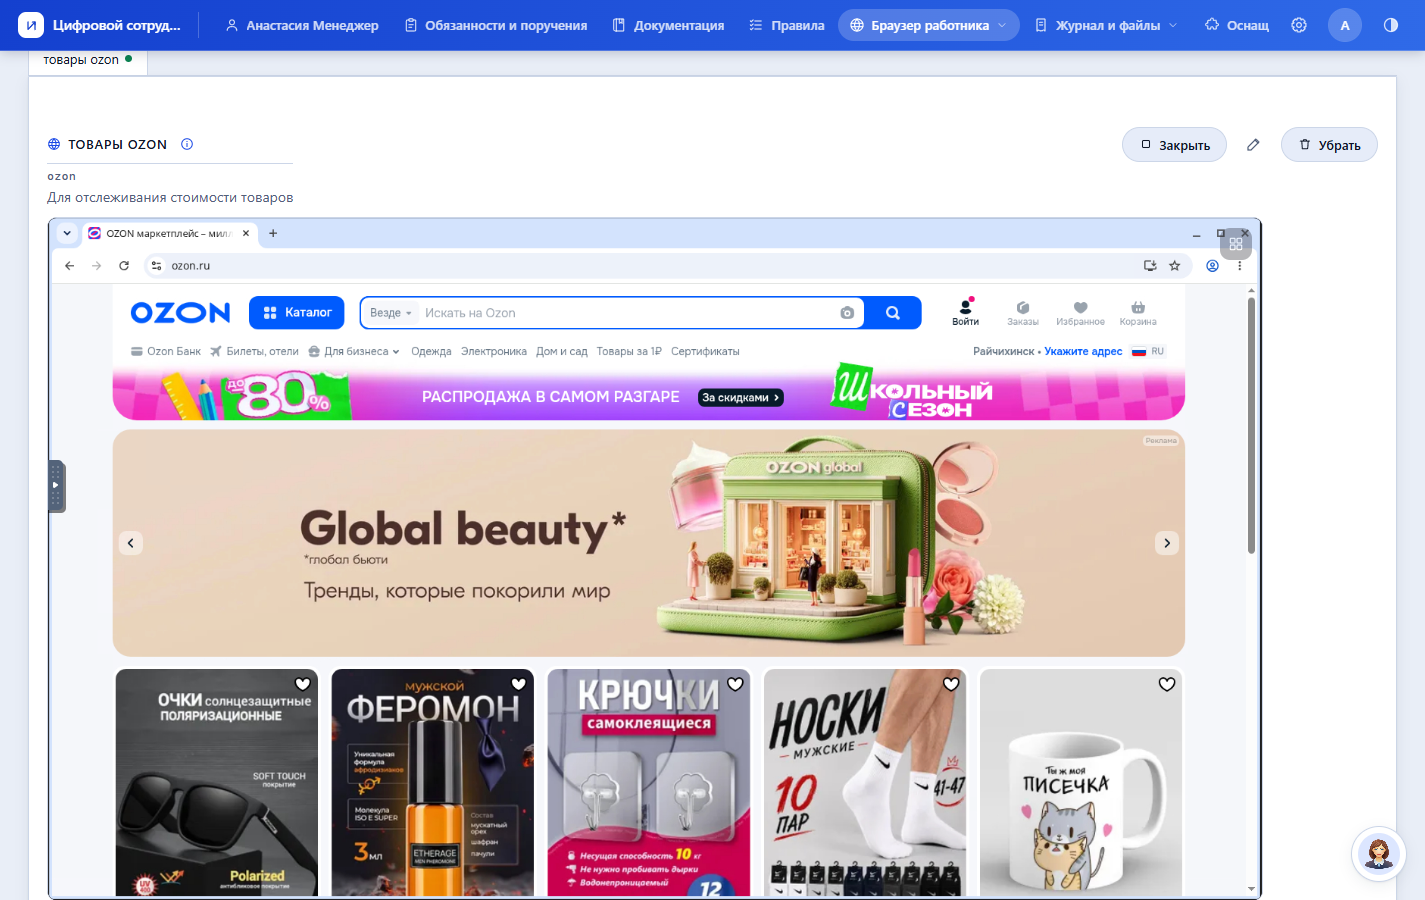The image size is (1425, 900).
Task: Favorite the Крючки hooks product with heart
Action: 735,684
